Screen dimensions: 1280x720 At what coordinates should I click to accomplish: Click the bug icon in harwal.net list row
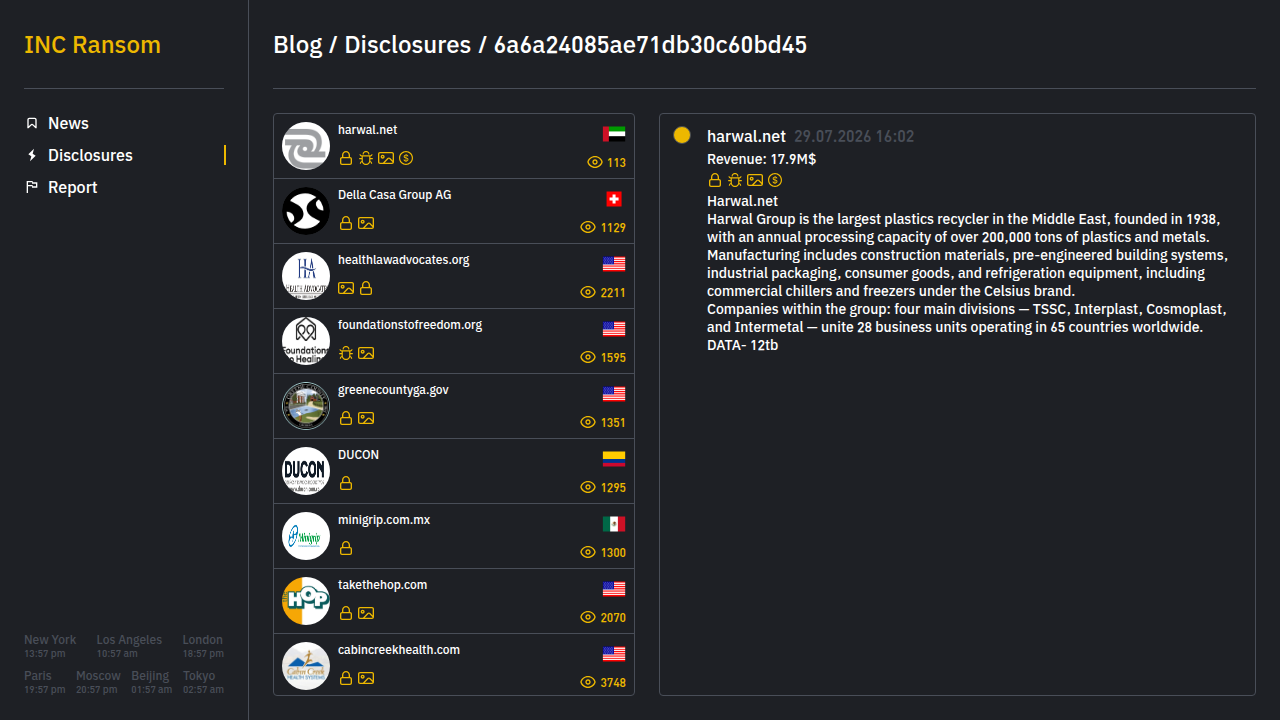point(366,158)
